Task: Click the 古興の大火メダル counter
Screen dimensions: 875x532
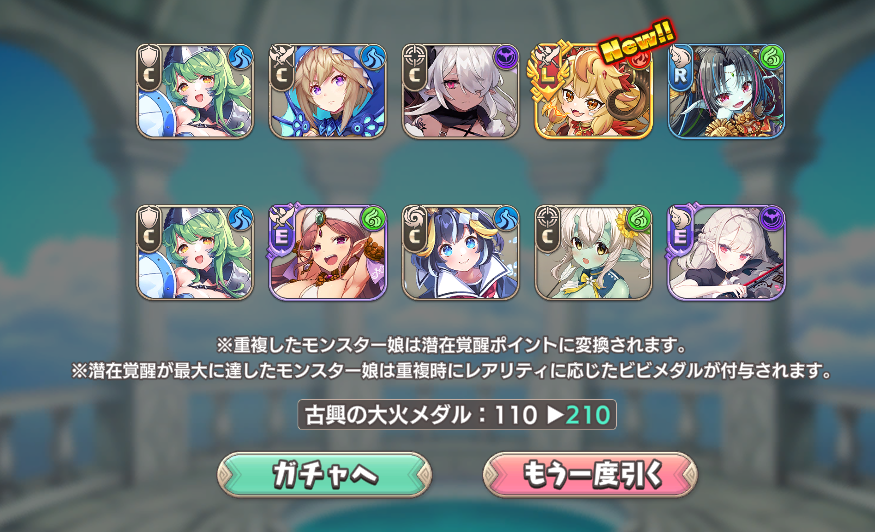Action: tap(457, 415)
